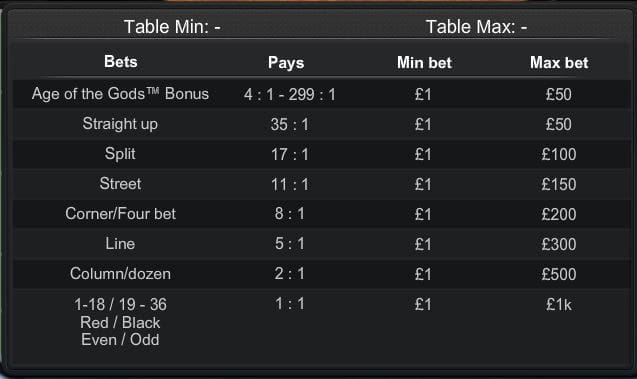
Task: Click the Red / Black text
Action: pos(120,323)
